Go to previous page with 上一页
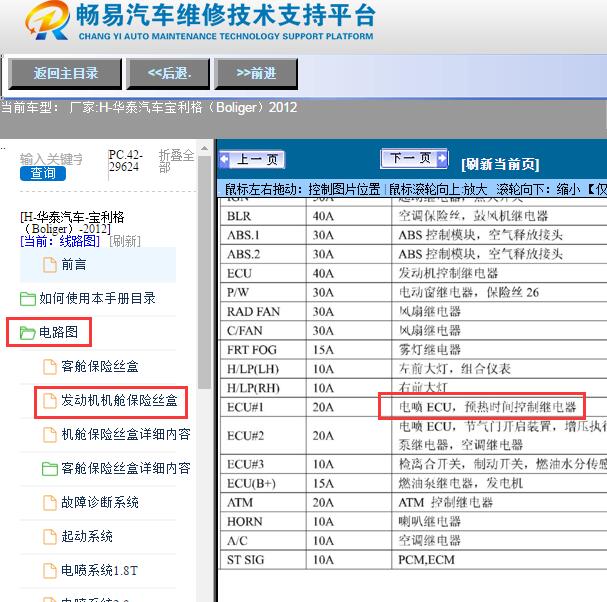The width and height of the screenshot is (607, 602). [252, 159]
